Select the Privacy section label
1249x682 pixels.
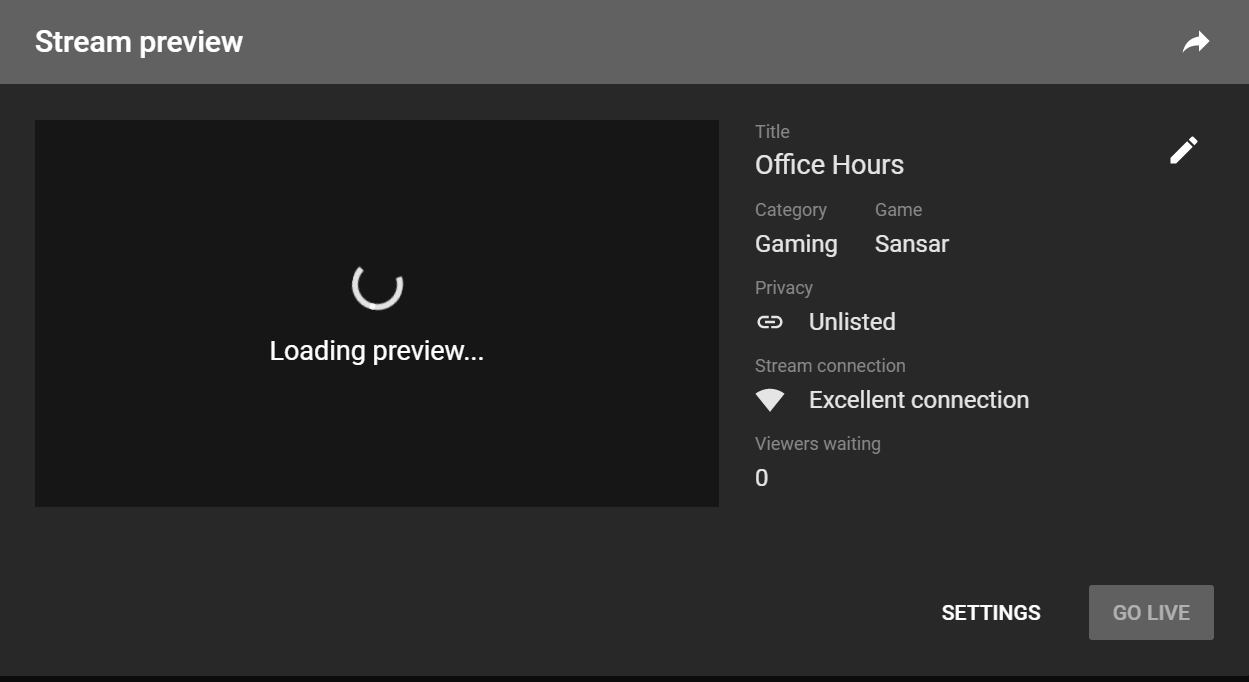(783, 287)
